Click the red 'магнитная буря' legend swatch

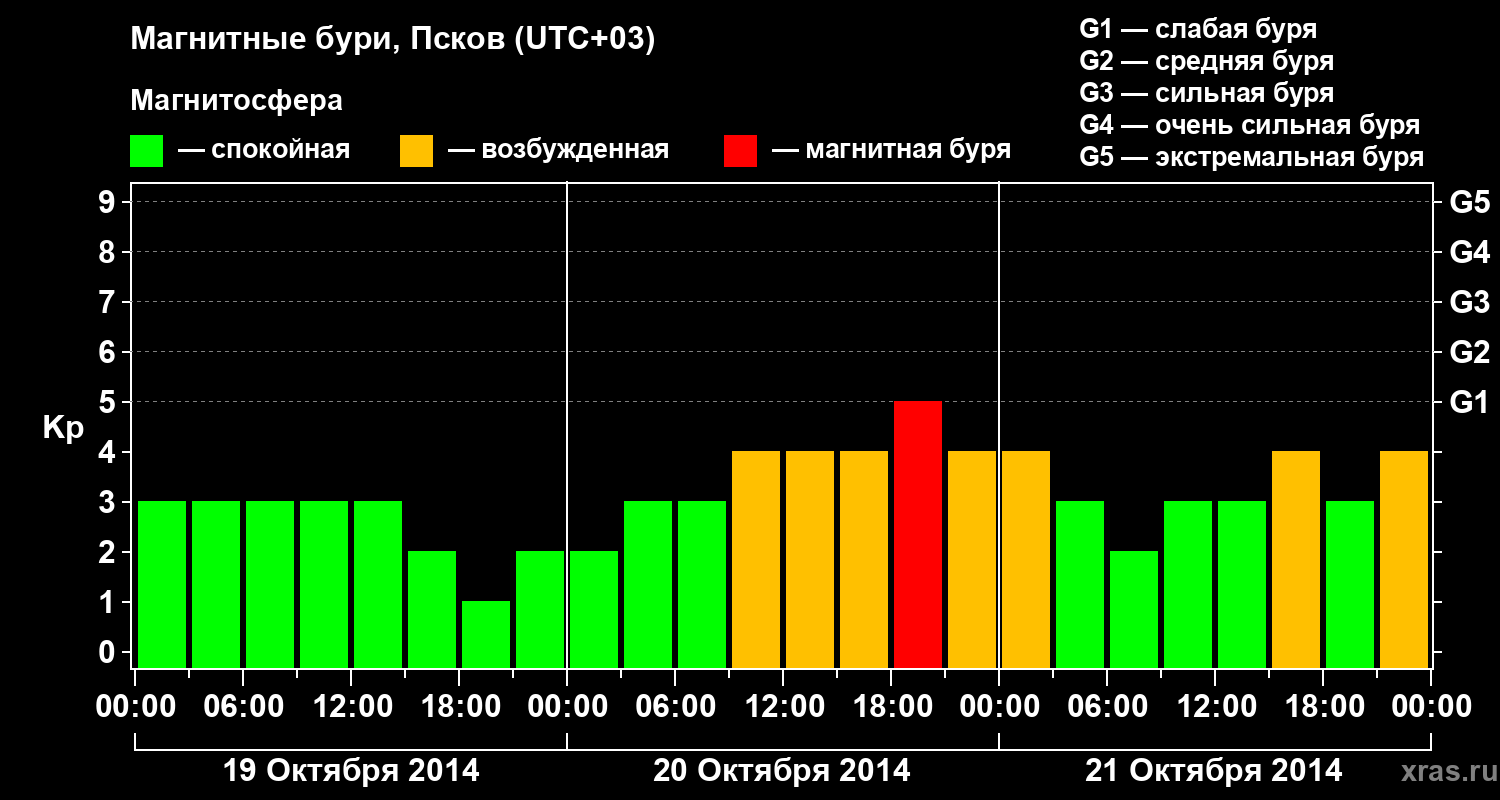point(740,151)
